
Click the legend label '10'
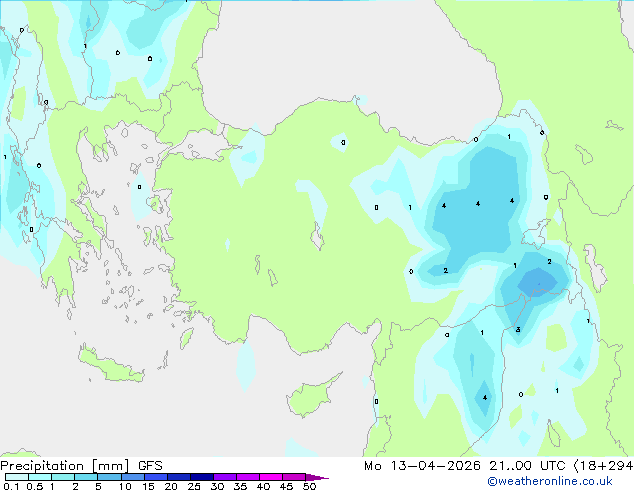pyautogui.click(x=125, y=486)
